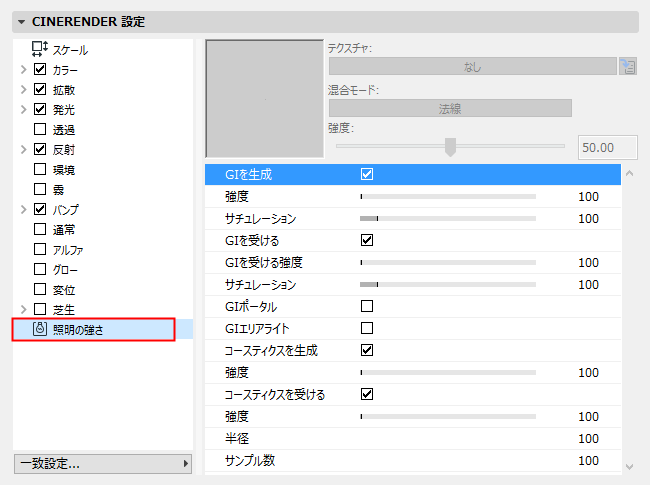
Task: Select the GIエリアライト row label
Action: pos(257,328)
